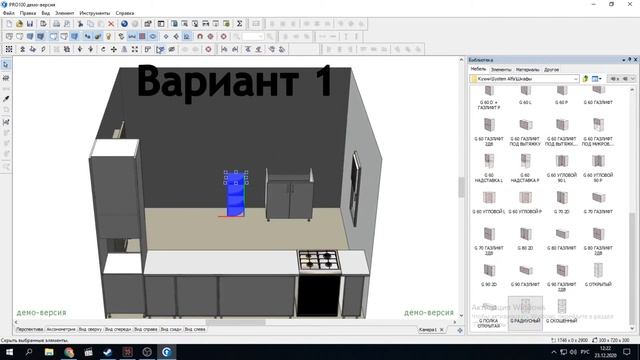
Task: Switch to the Другое library tab
Action: click(551, 69)
